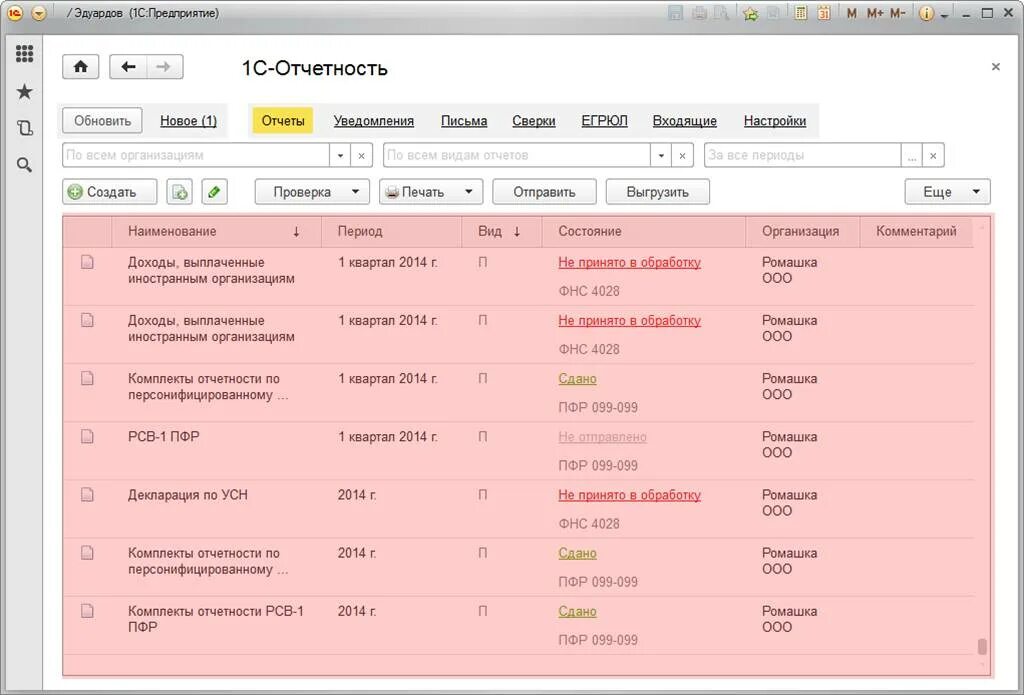Click the Обновить button
Viewport: 1024px width, 695px height.
click(103, 121)
